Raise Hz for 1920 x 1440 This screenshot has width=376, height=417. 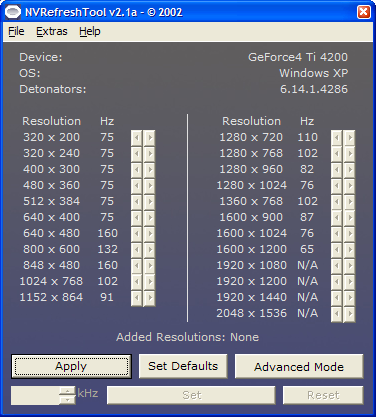point(350,298)
